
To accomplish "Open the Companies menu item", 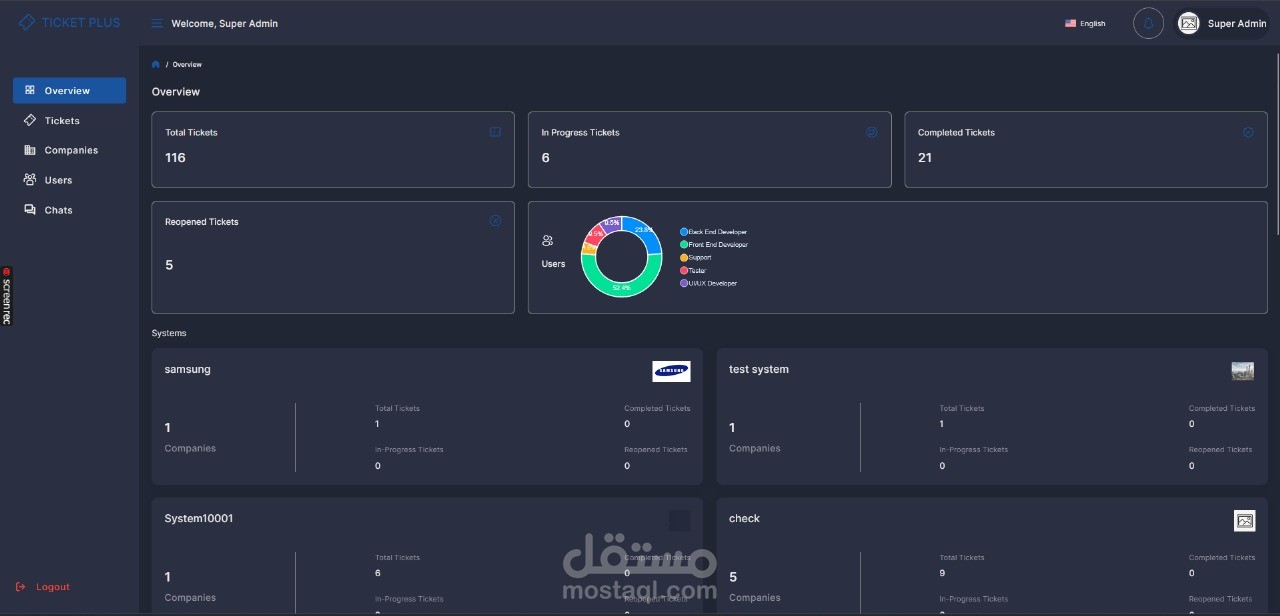I will pyautogui.click(x=69, y=150).
